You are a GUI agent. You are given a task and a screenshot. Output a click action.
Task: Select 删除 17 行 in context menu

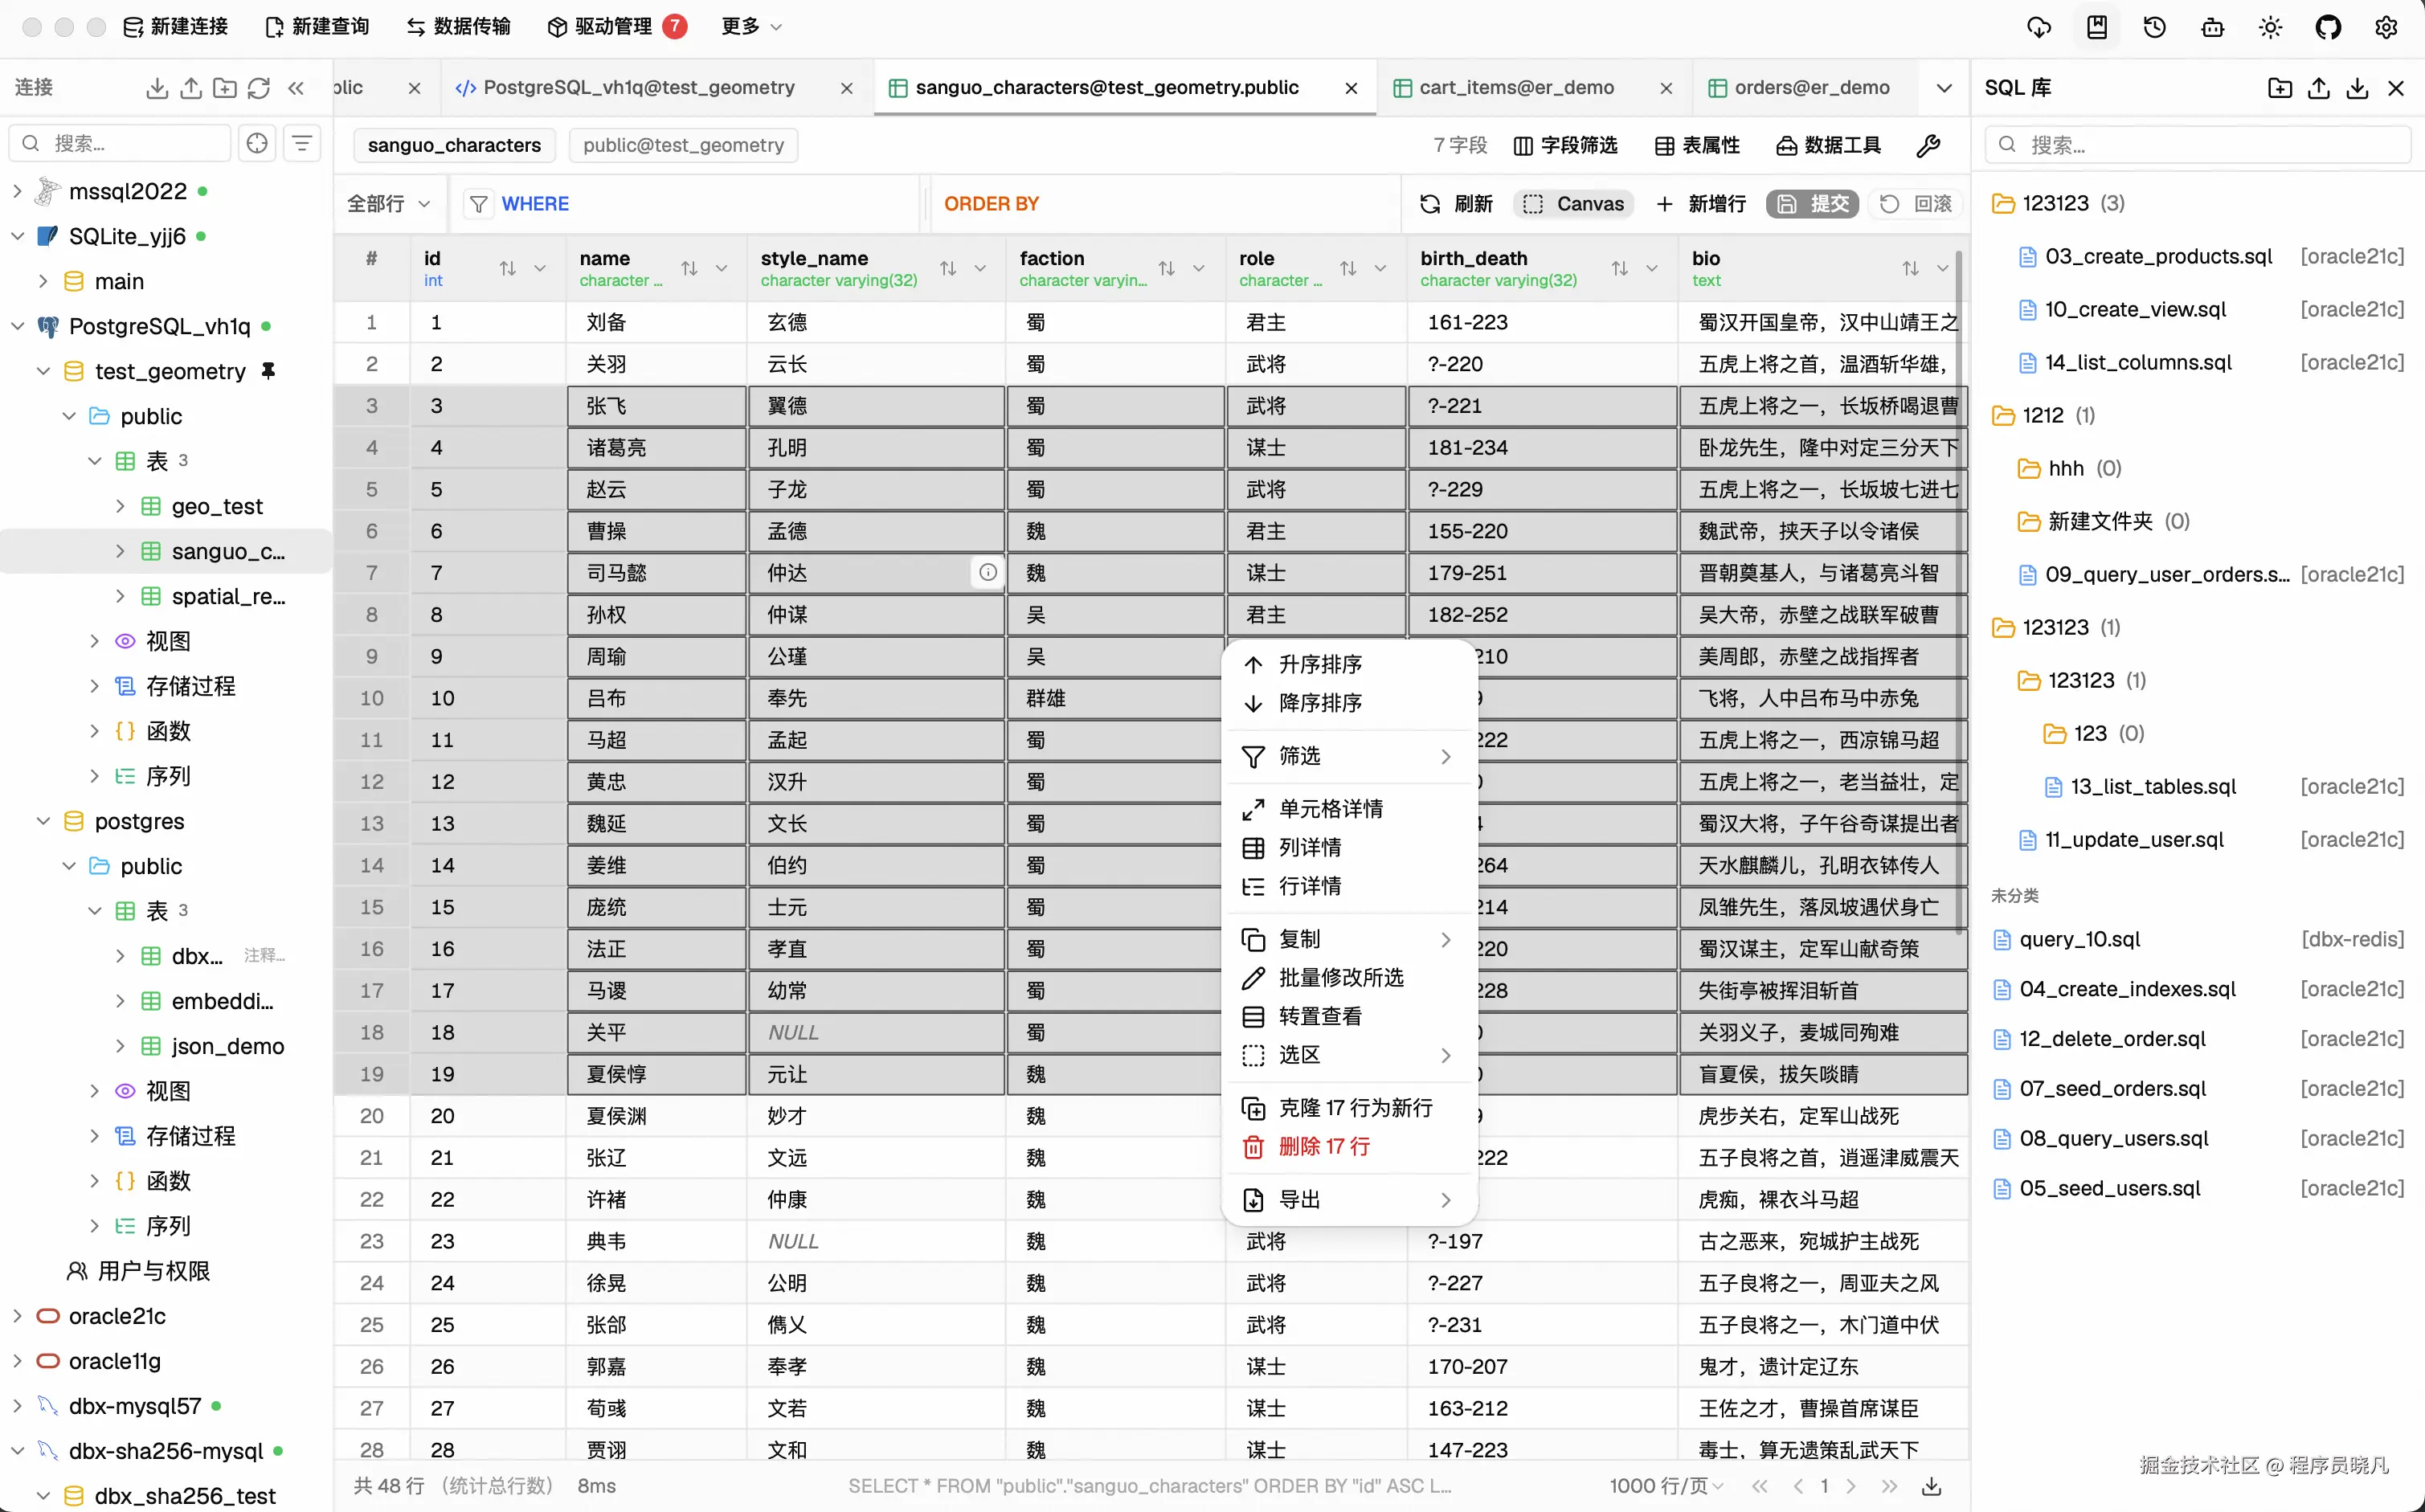(1350, 1146)
